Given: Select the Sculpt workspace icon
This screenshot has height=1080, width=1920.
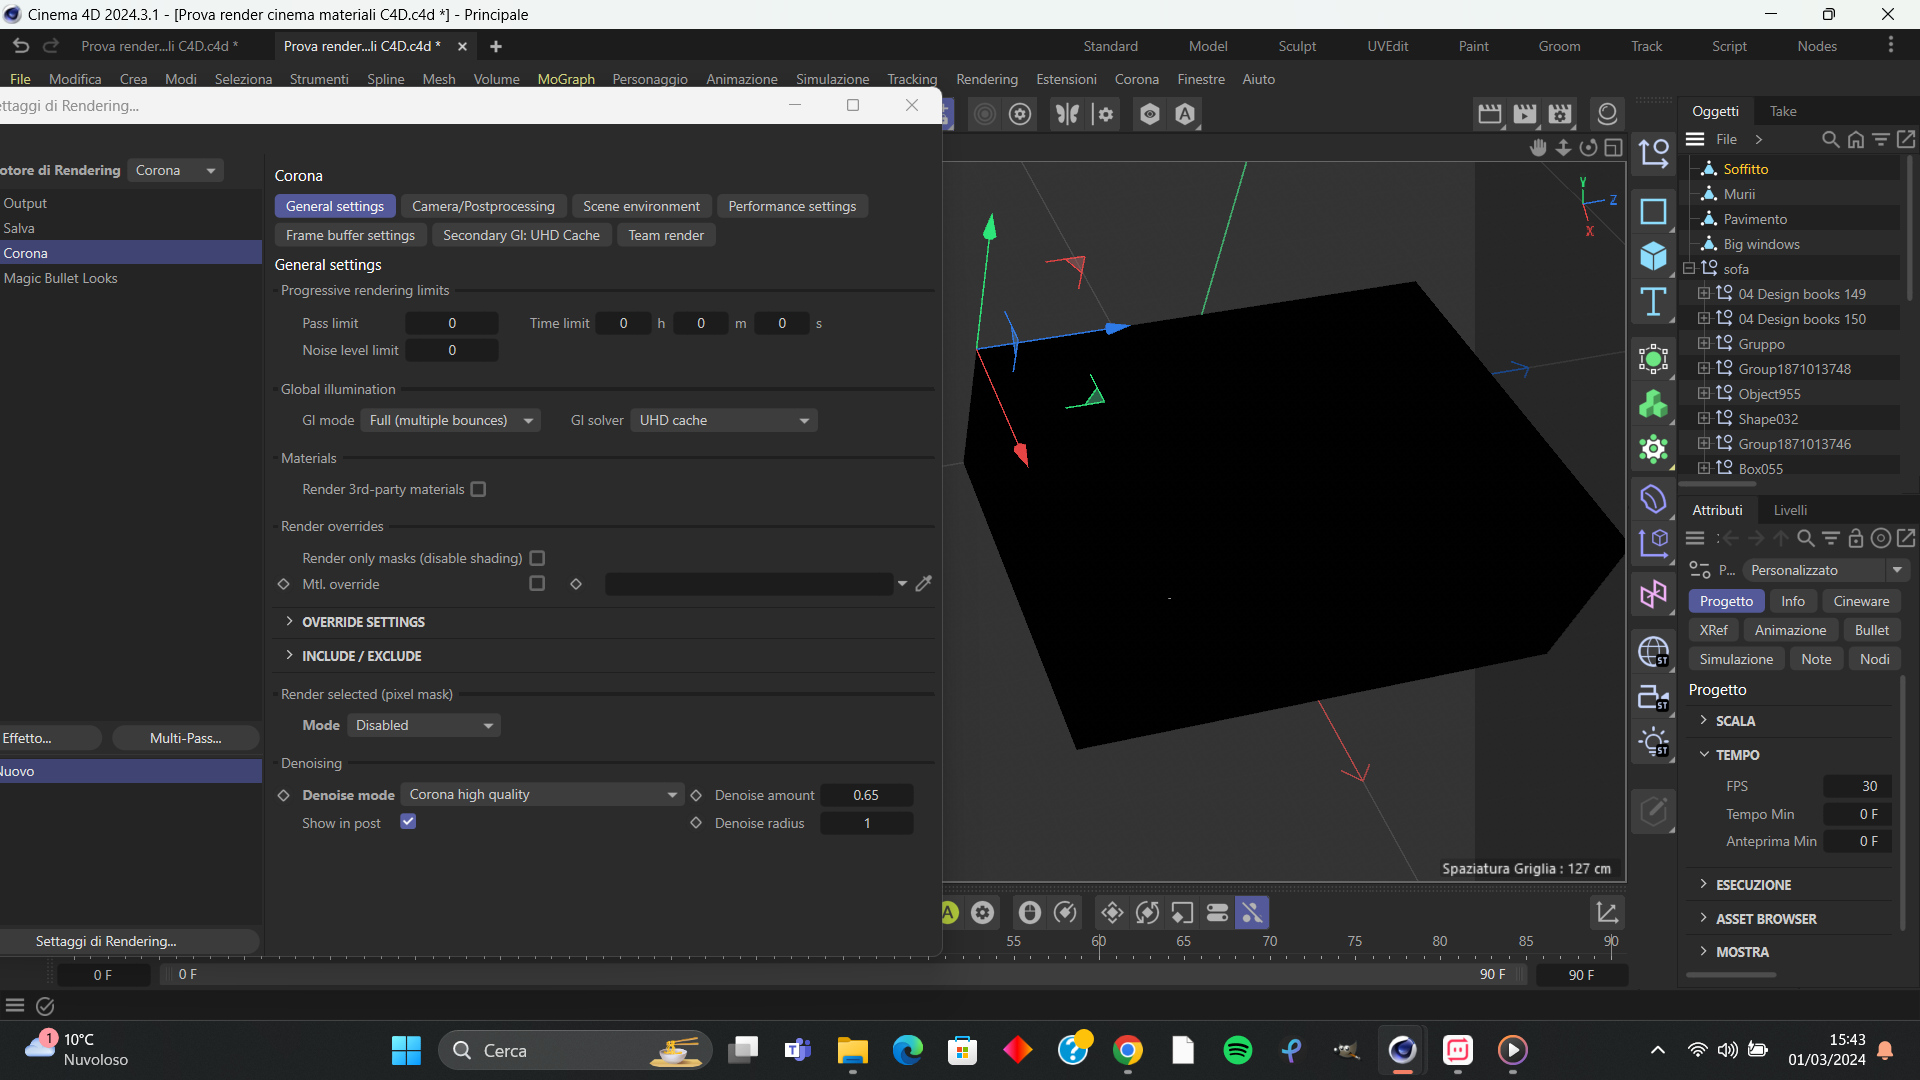Looking at the screenshot, I should (x=1294, y=46).
